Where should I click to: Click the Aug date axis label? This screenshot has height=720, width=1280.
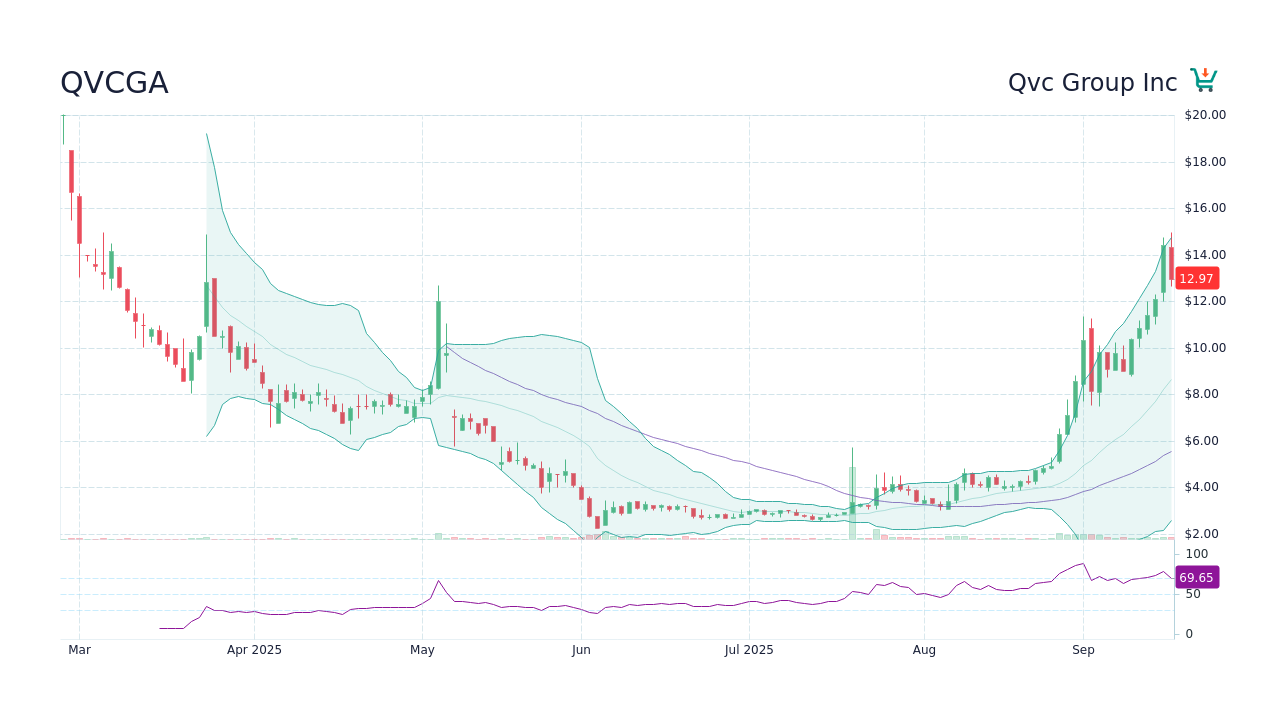click(924, 650)
